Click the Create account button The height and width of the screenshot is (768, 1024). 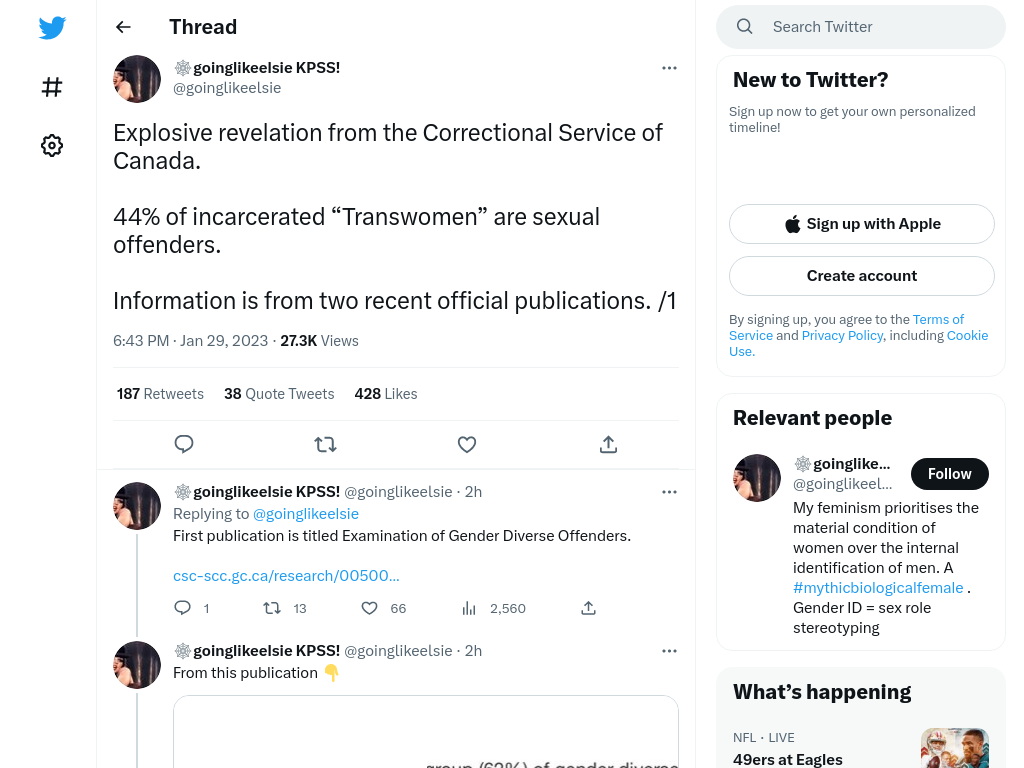(861, 276)
